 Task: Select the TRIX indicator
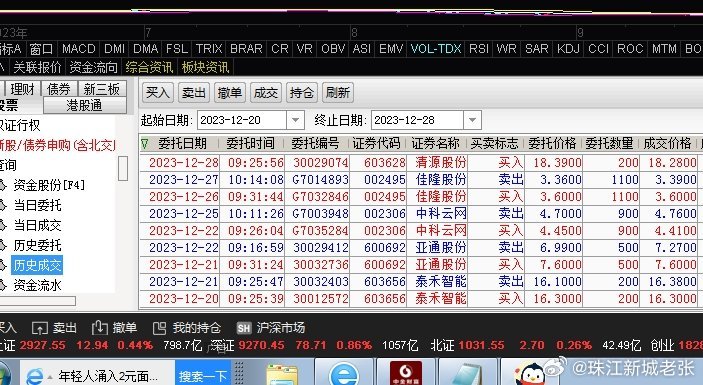point(209,48)
